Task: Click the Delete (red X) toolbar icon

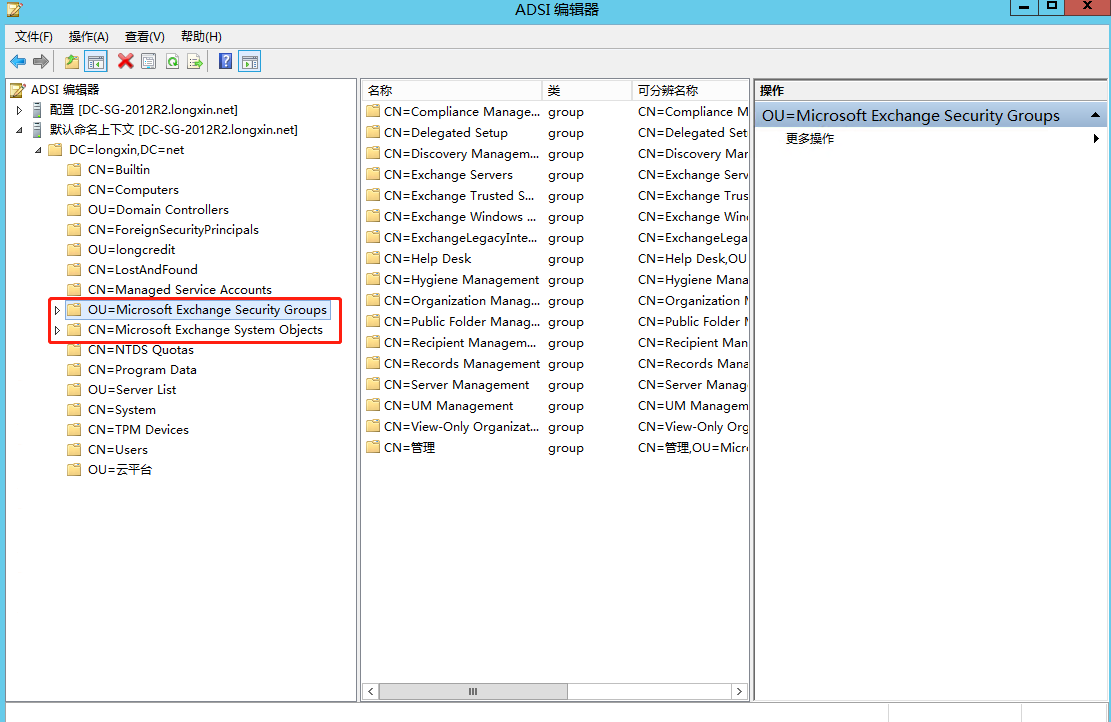Action: tap(124, 61)
